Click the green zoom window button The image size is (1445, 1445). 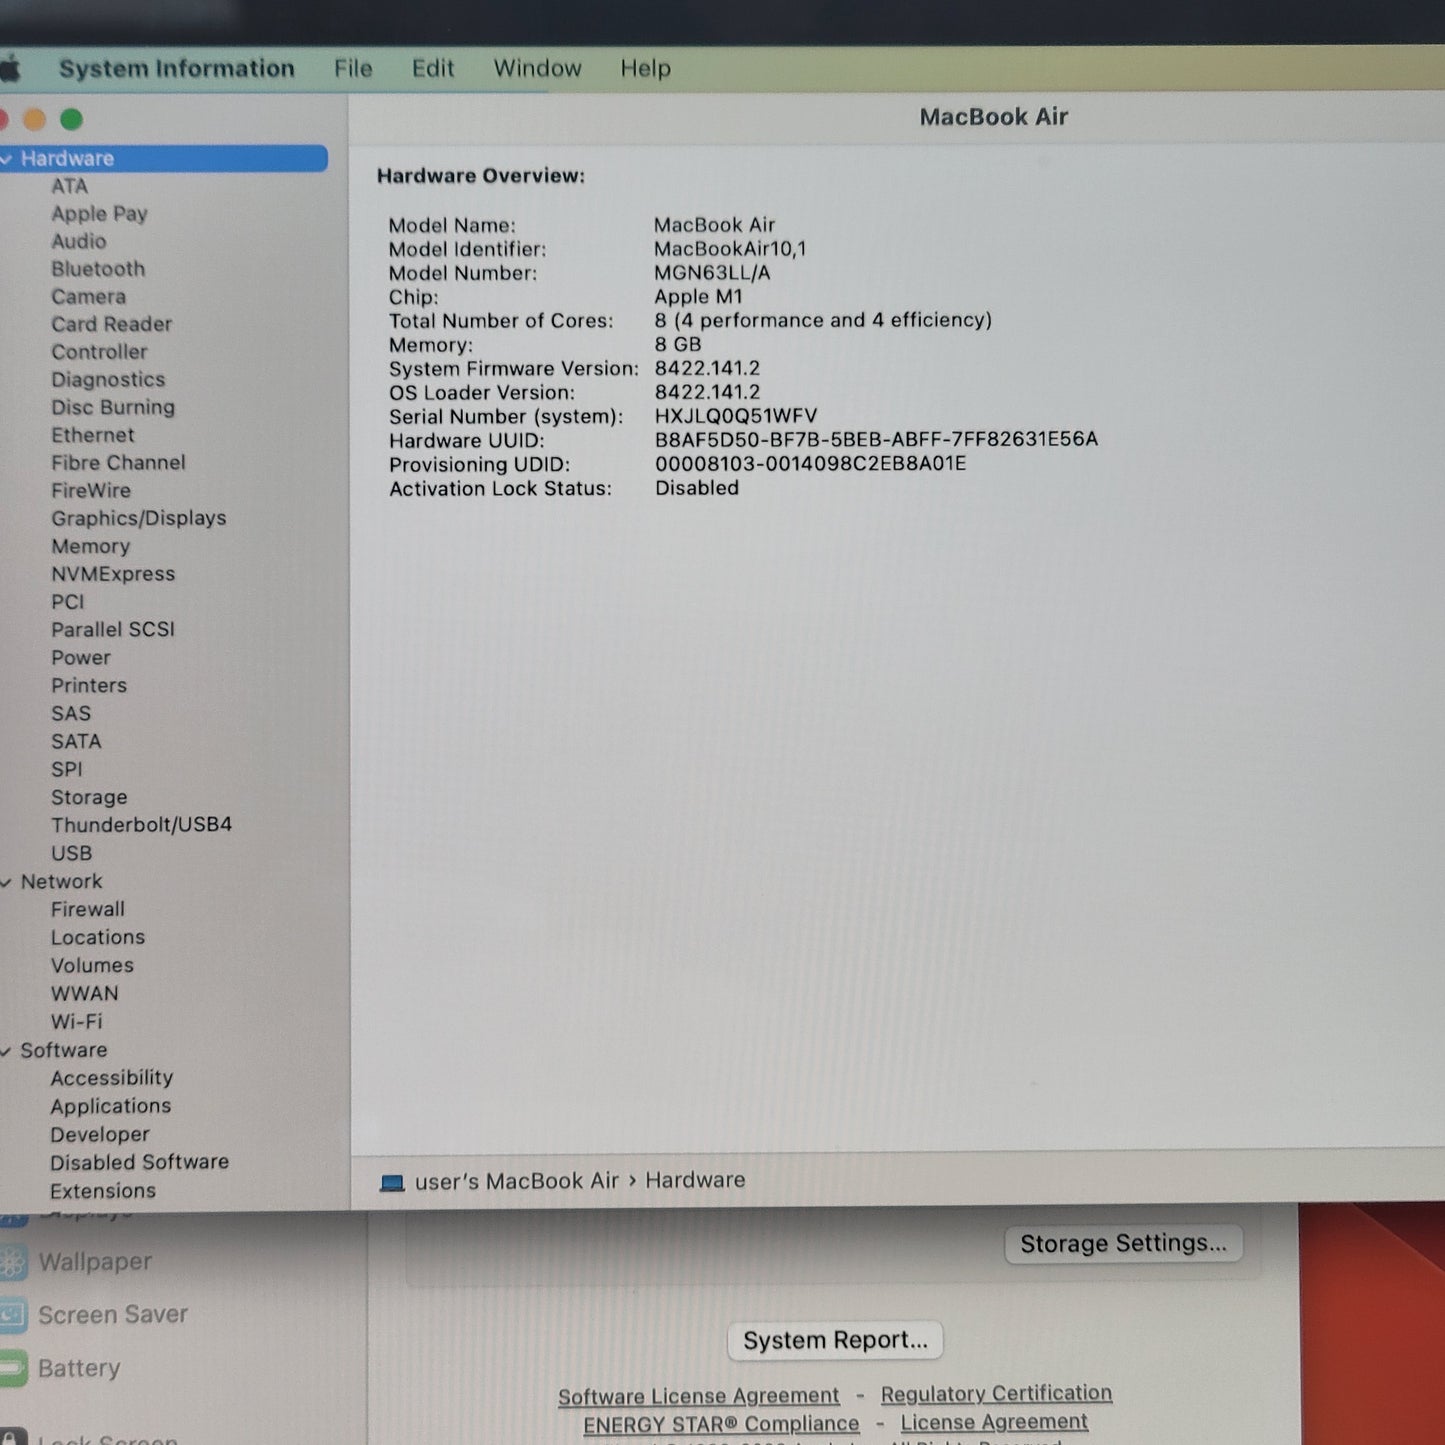[71, 119]
